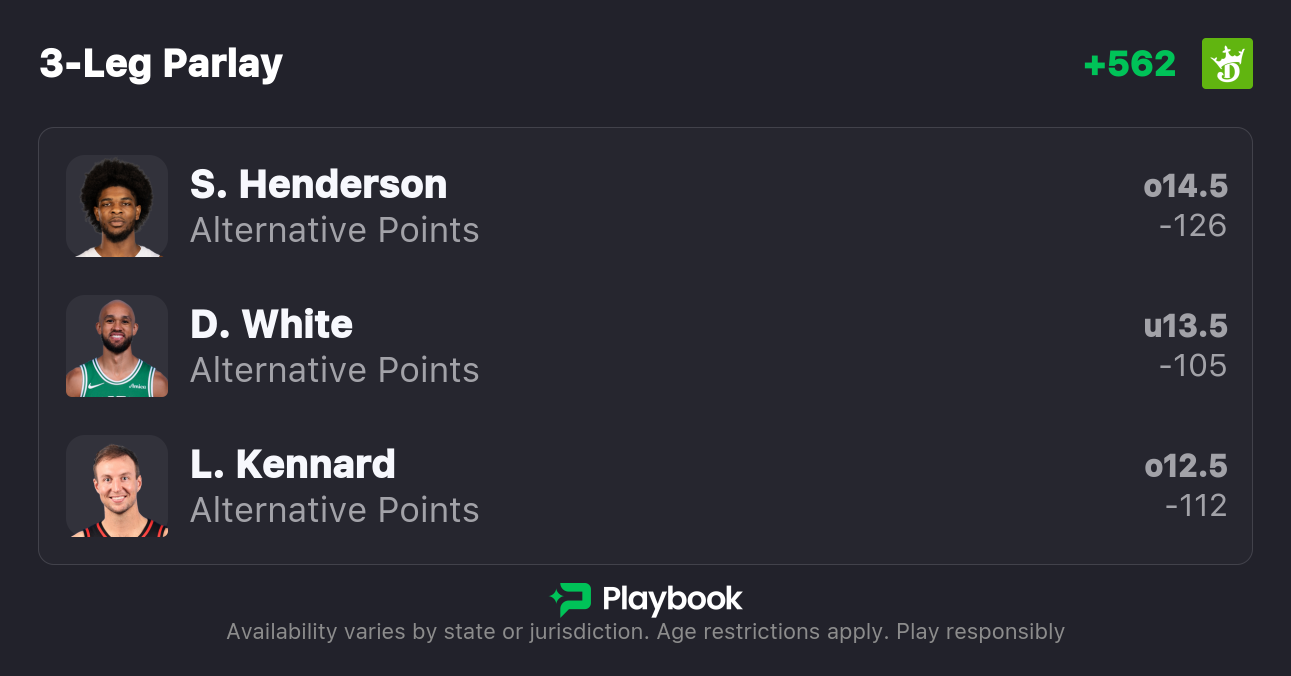This screenshot has width=1291, height=676.
Task: Select the D. White player name
Action: (x=271, y=325)
